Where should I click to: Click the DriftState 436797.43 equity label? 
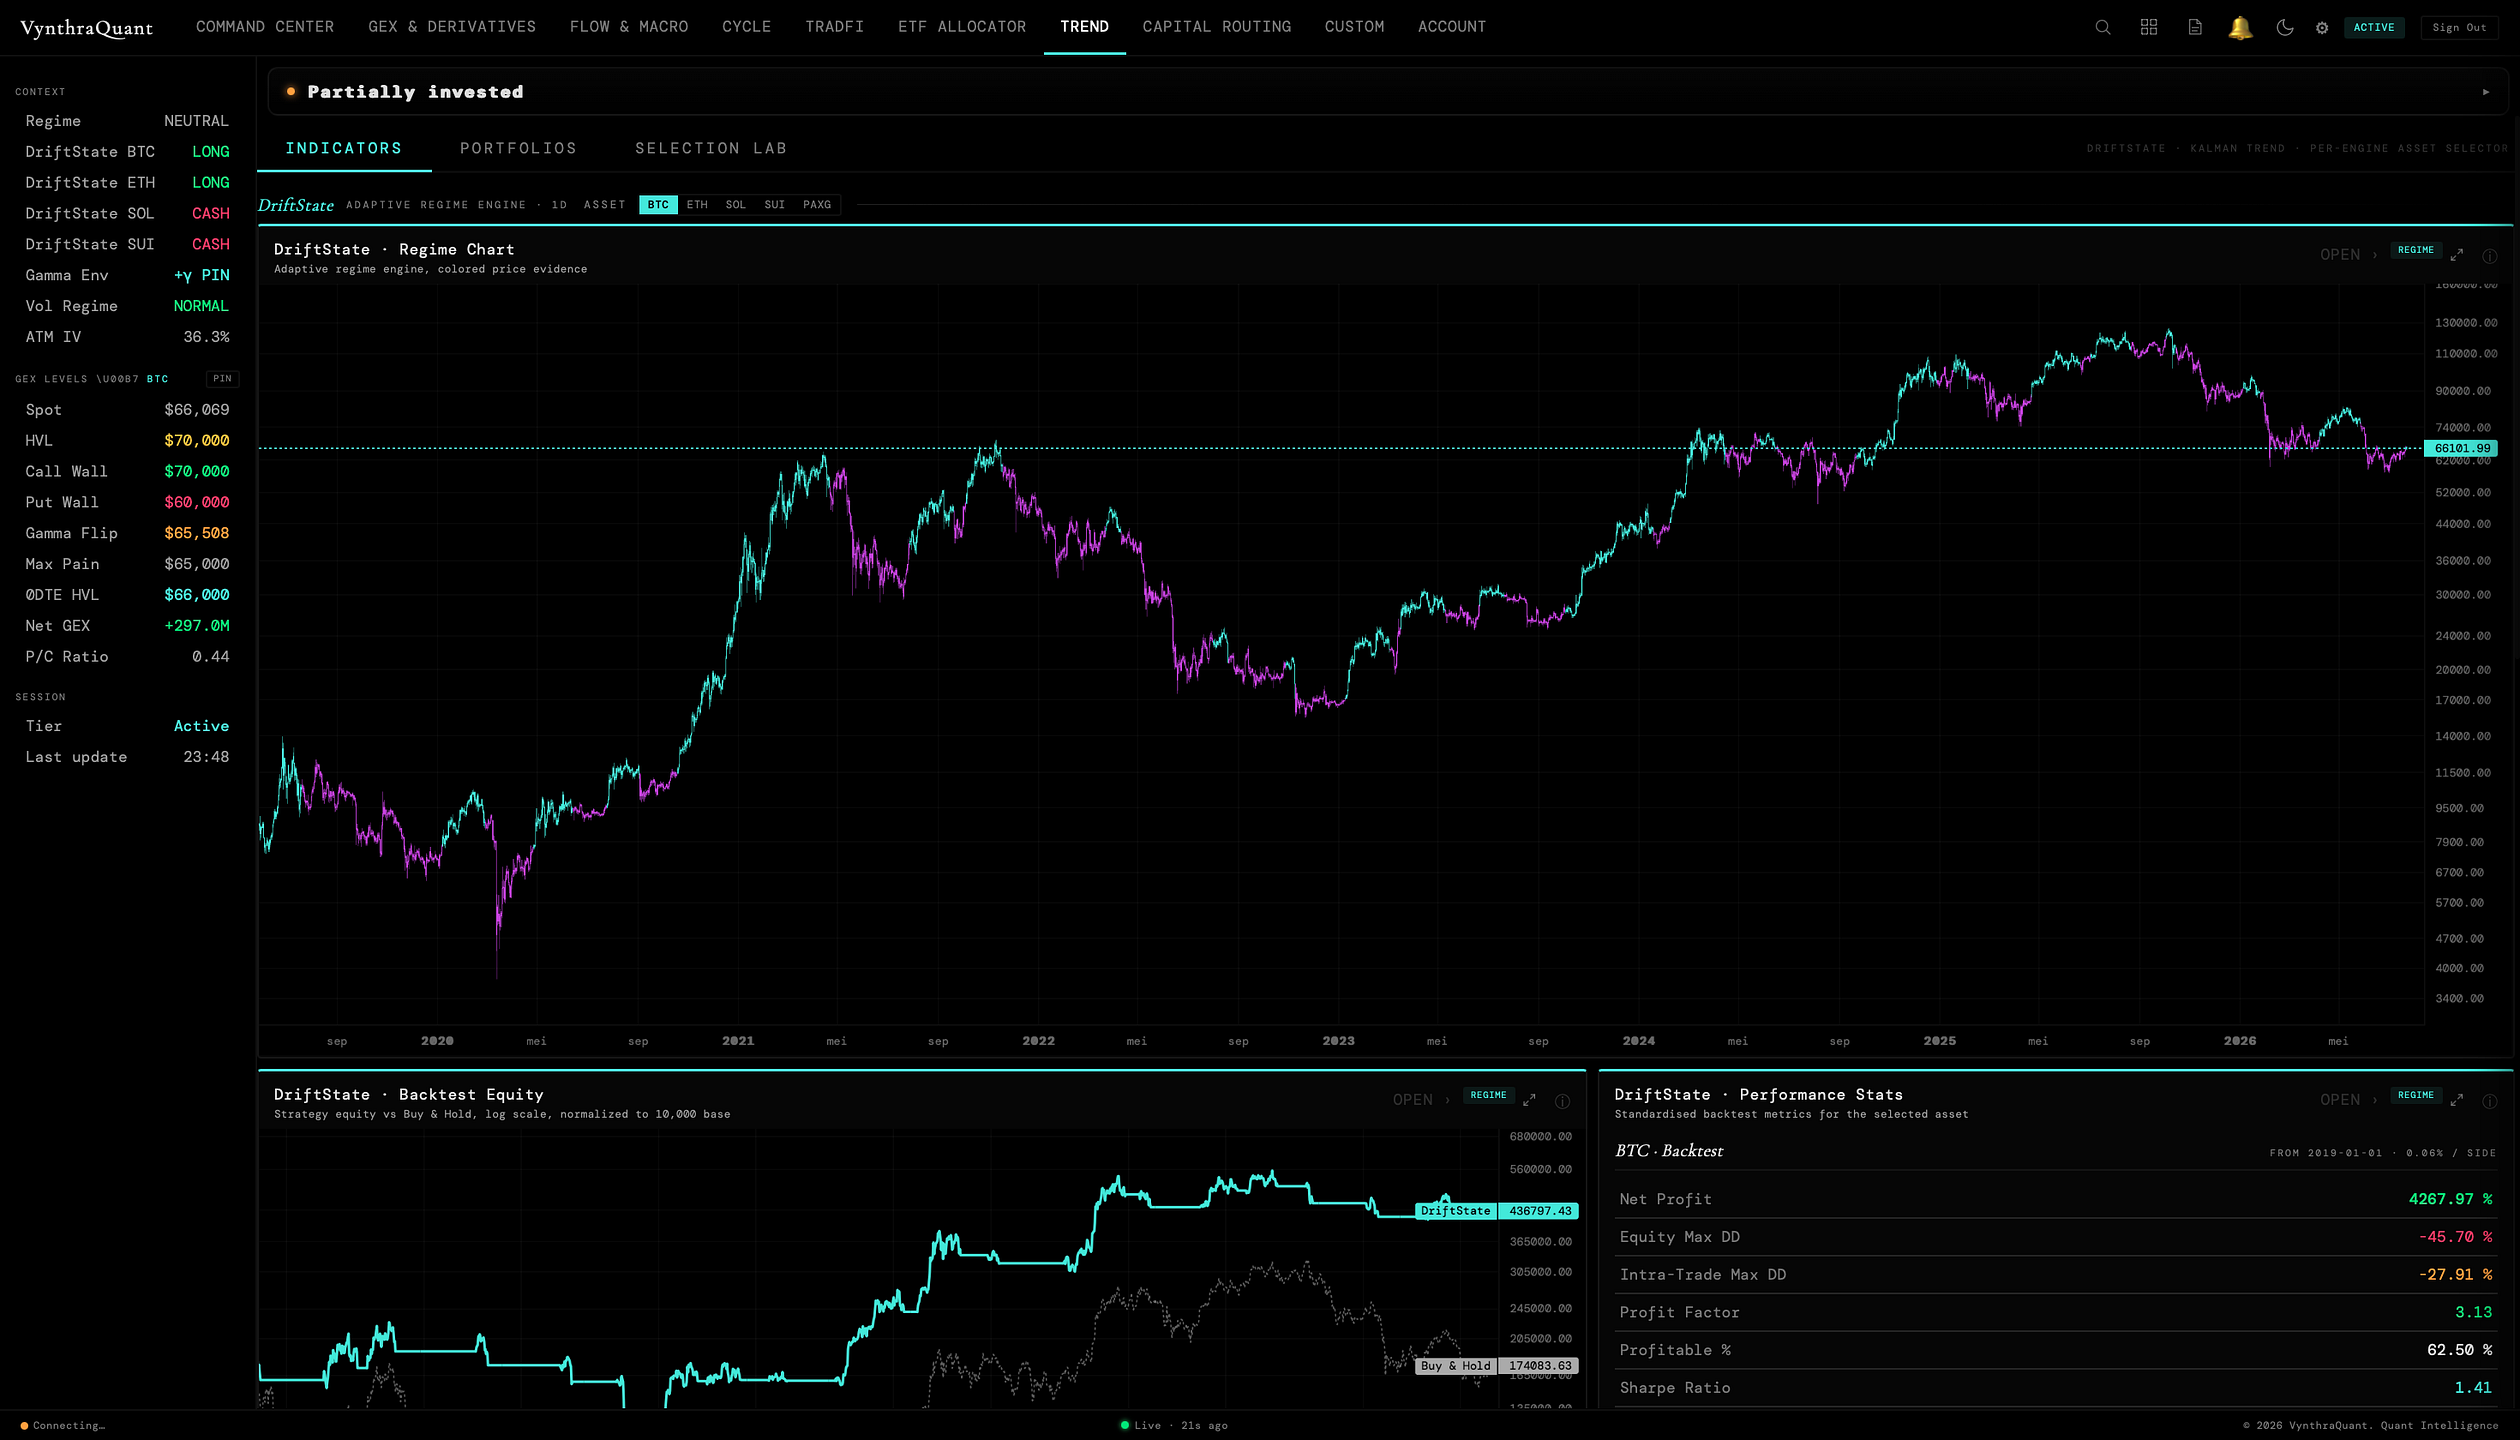tap(1497, 1211)
